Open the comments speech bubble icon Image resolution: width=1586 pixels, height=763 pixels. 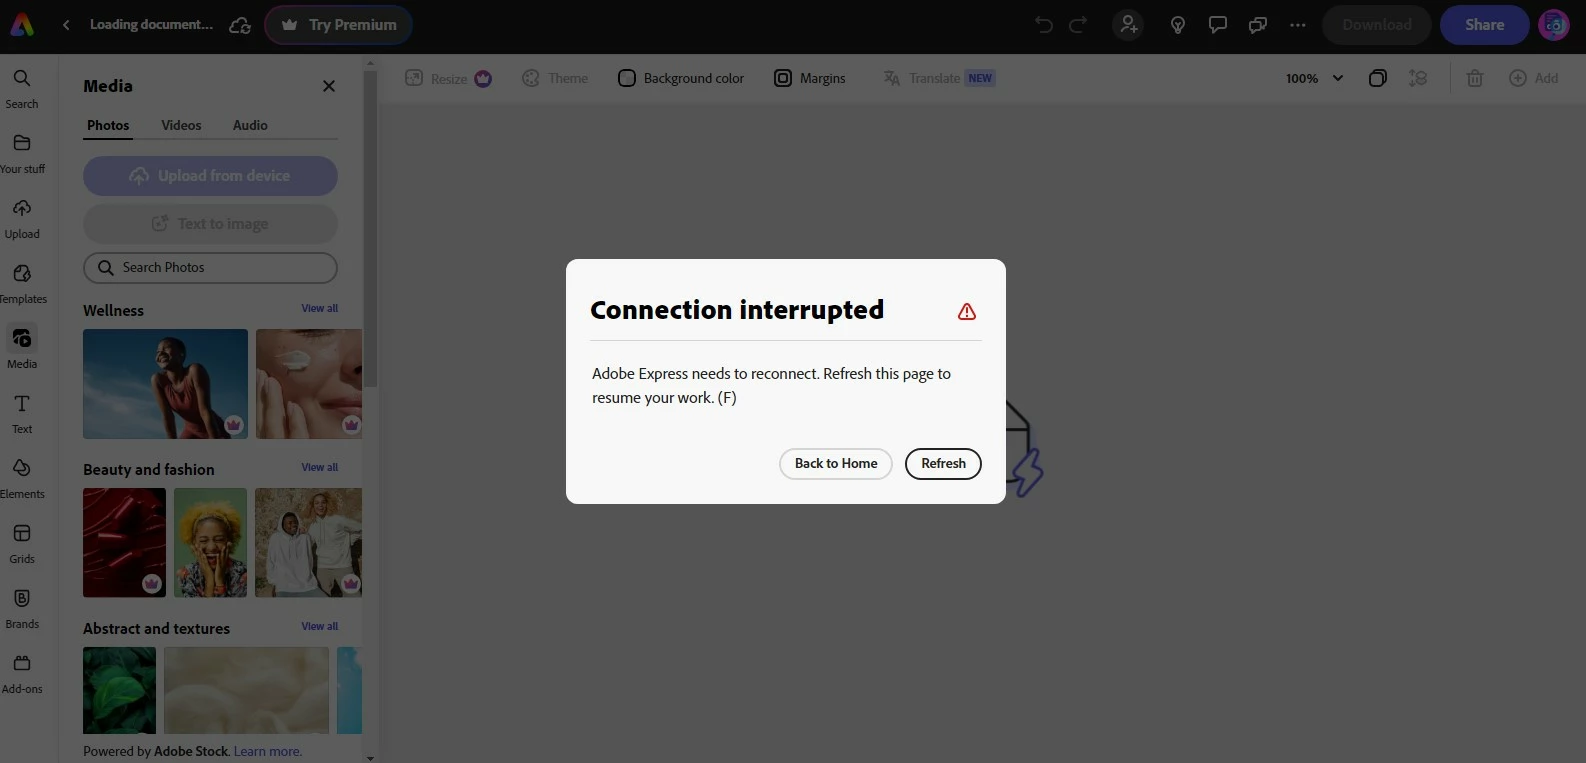point(1218,25)
